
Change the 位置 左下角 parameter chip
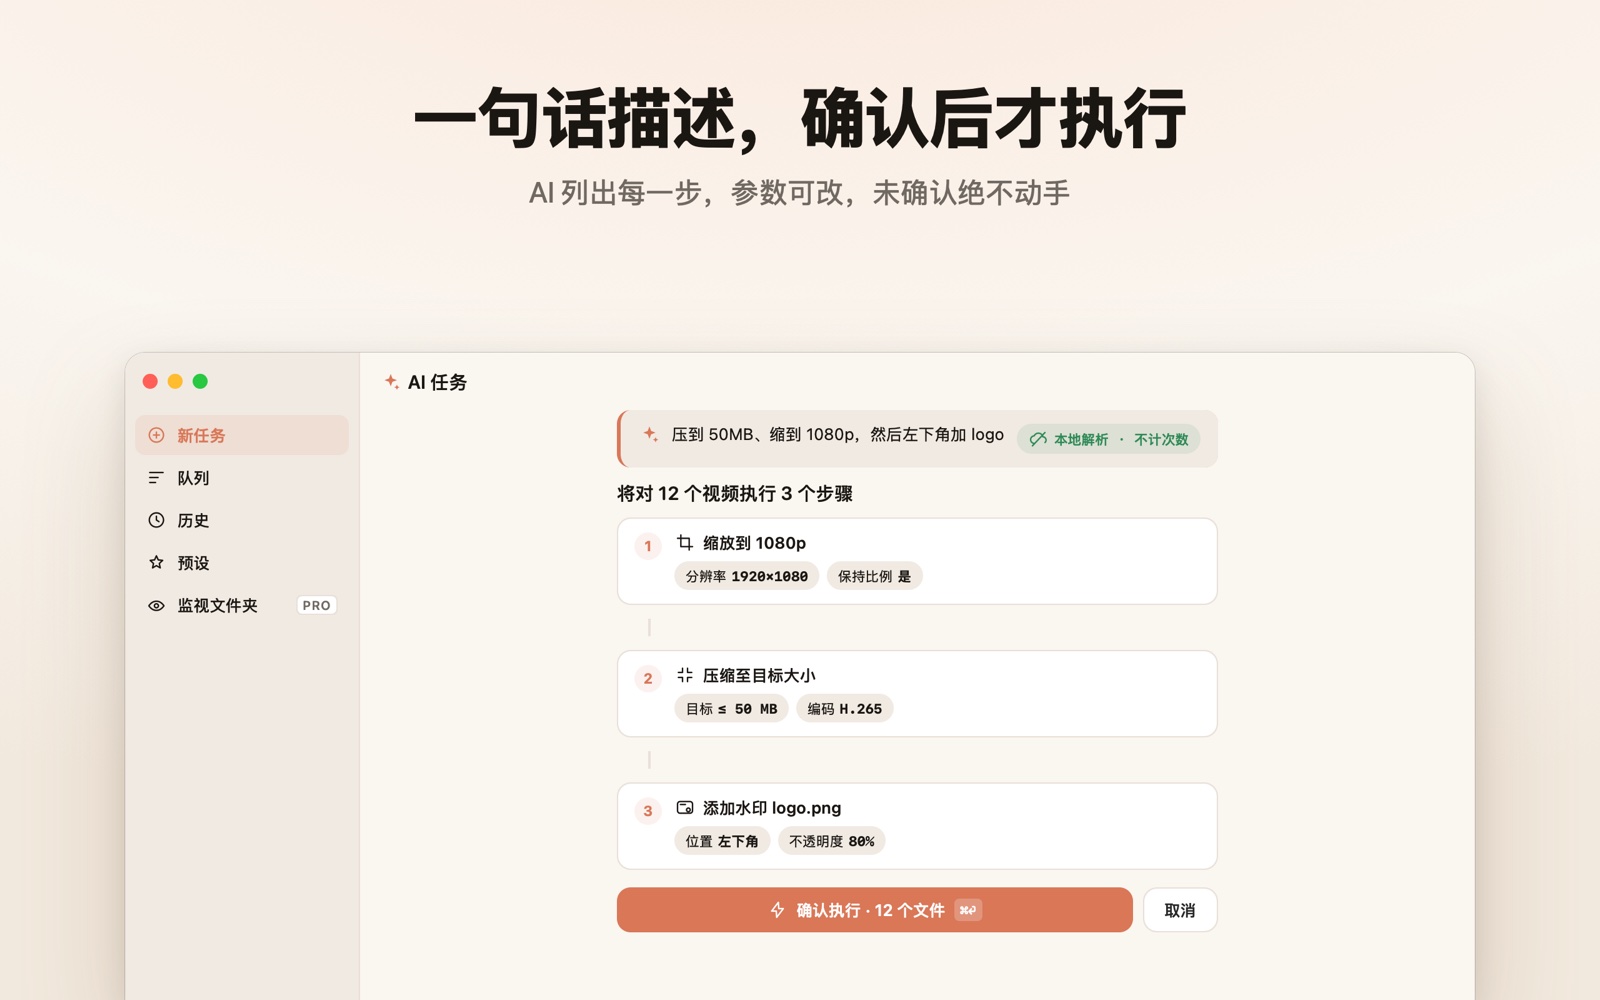pos(722,841)
